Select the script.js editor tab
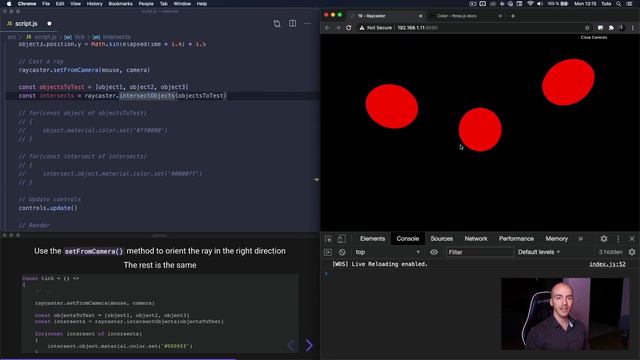Screen dimensions: 640x360 click(x=27, y=24)
